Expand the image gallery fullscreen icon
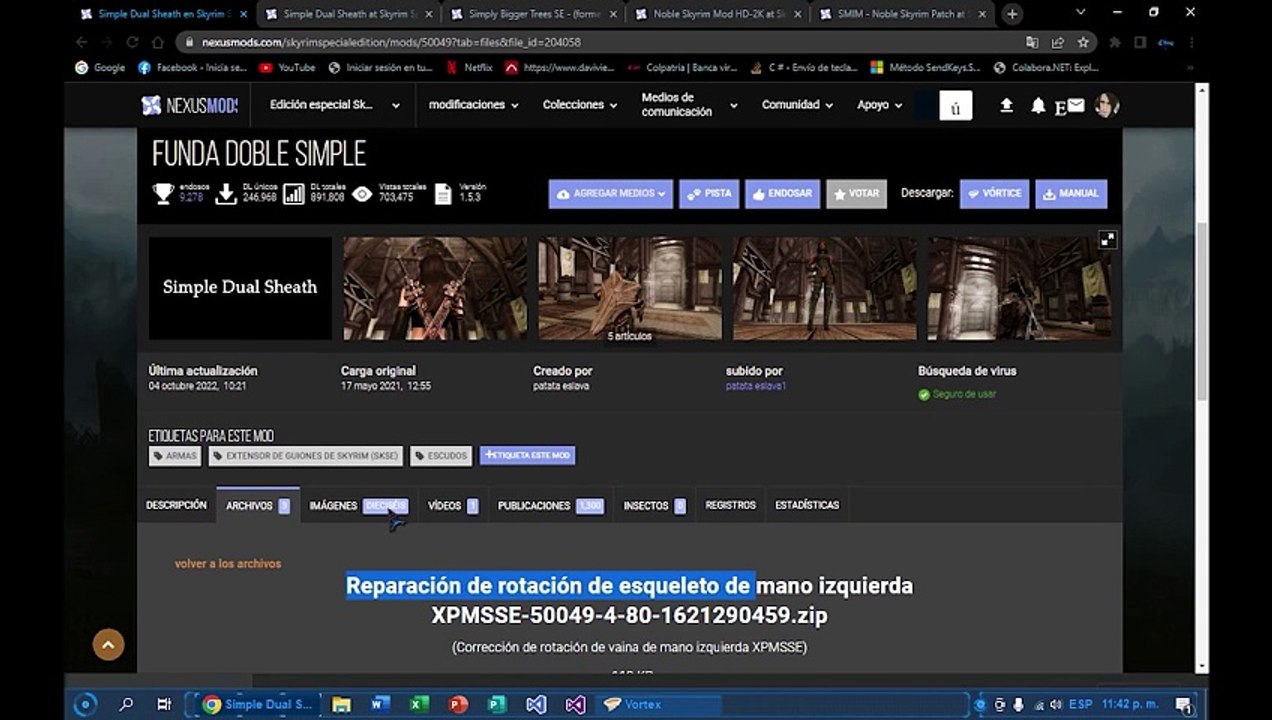The image size is (1272, 720). (x=1107, y=240)
